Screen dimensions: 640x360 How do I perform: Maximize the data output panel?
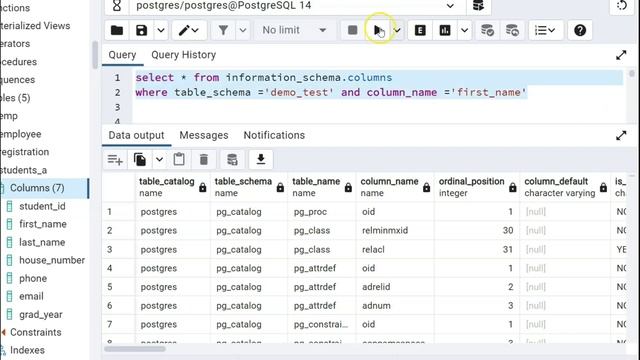pyautogui.click(x=621, y=136)
